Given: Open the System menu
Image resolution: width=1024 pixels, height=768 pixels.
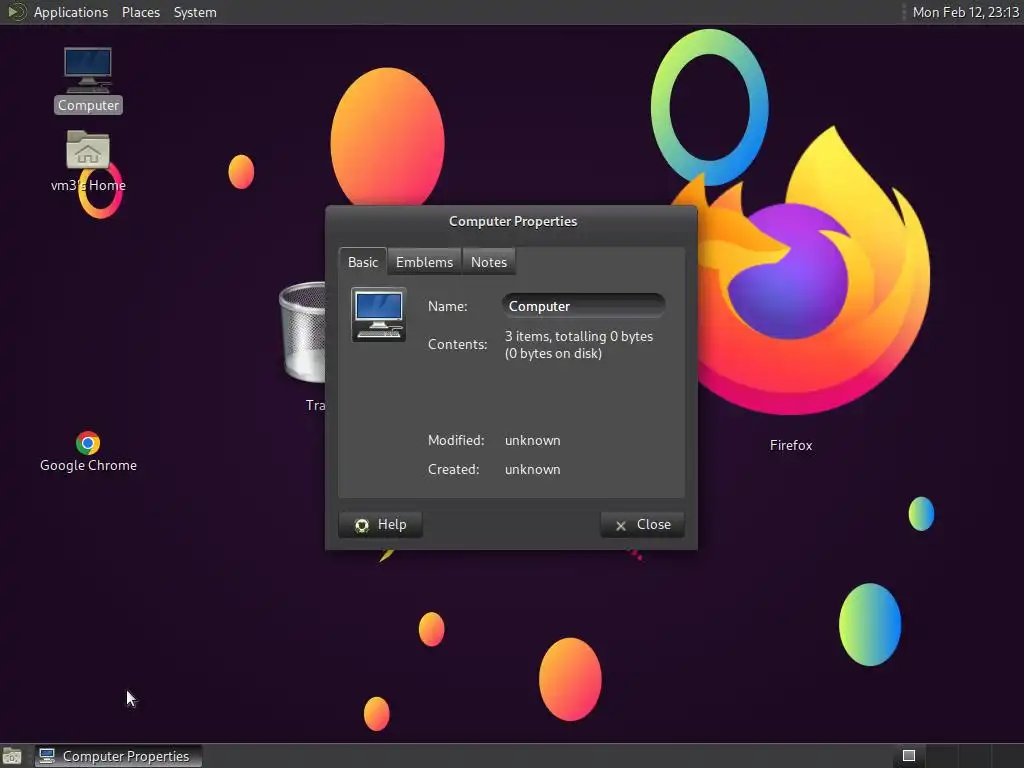Looking at the screenshot, I should pos(195,12).
